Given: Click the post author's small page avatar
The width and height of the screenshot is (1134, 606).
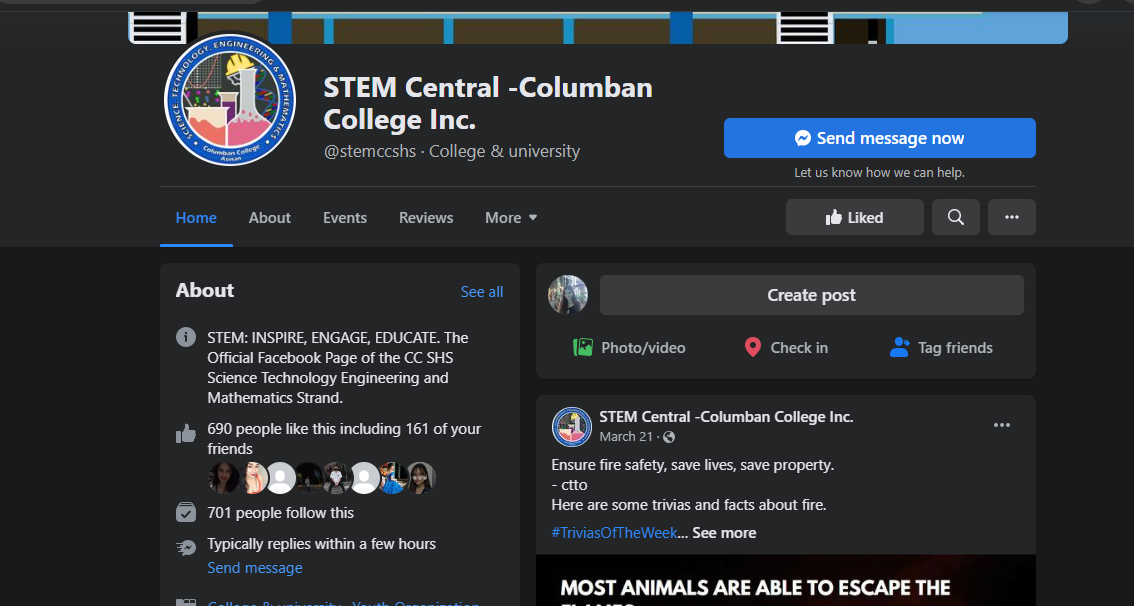Looking at the screenshot, I should (x=572, y=426).
